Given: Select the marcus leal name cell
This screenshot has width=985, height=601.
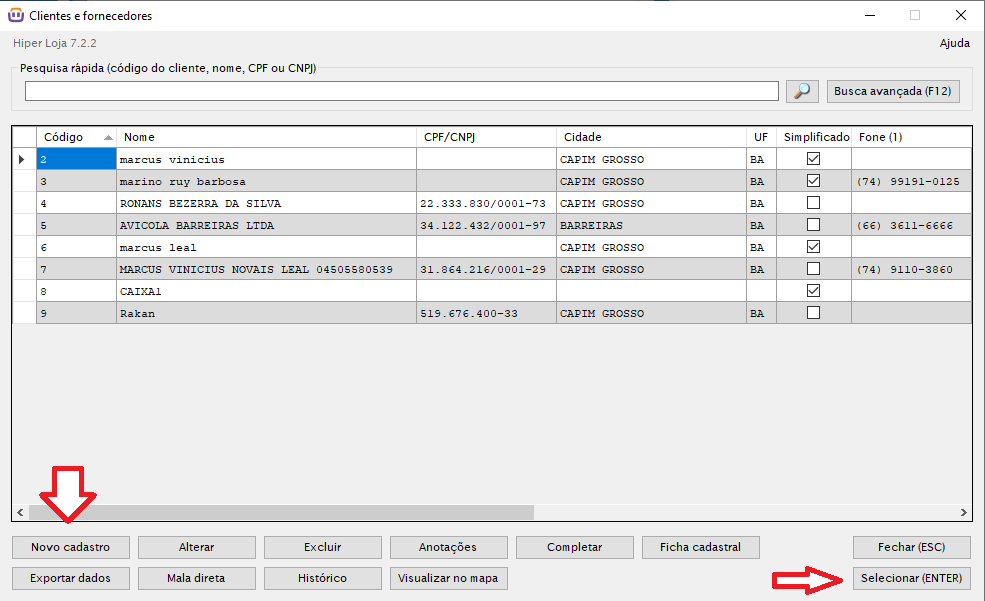Looking at the screenshot, I should (x=266, y=247).
